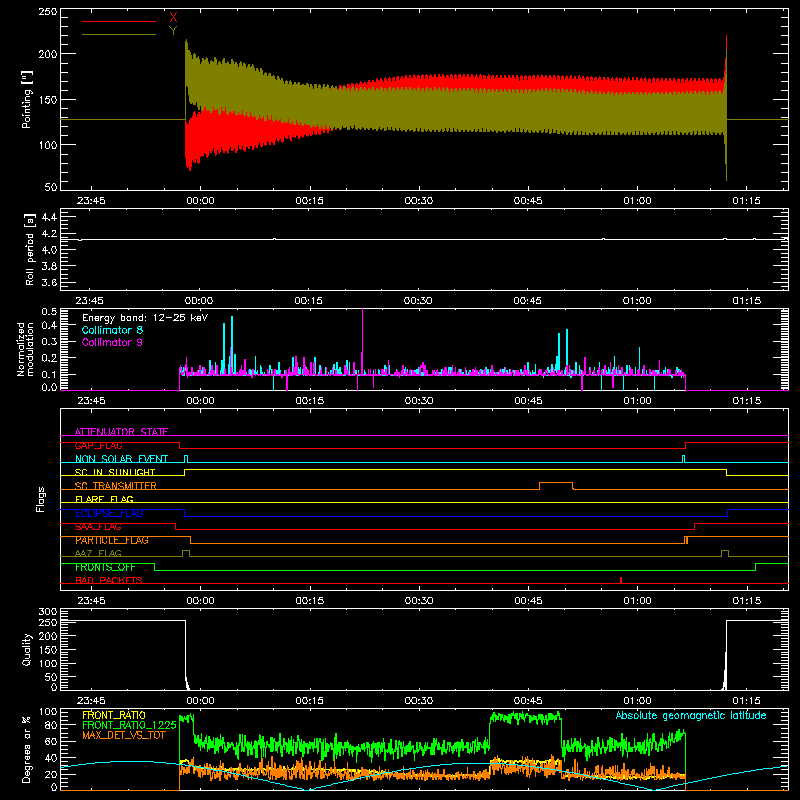
Task: Click the NON_SOLAR_EVENT flag label
Action: pos(121,459)
